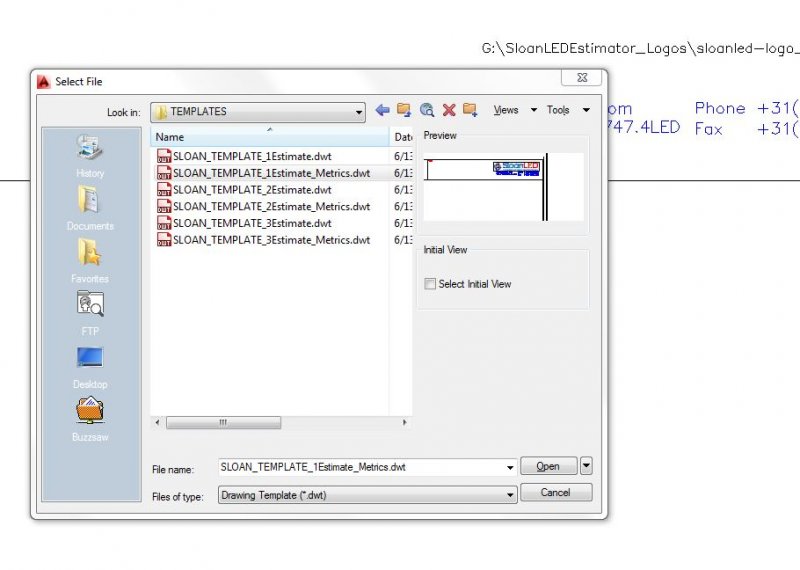The height and width of the screenshot is (570, 800).
Task: Enable the Select Initial View checkbox
Action: (x=430, y=284)
